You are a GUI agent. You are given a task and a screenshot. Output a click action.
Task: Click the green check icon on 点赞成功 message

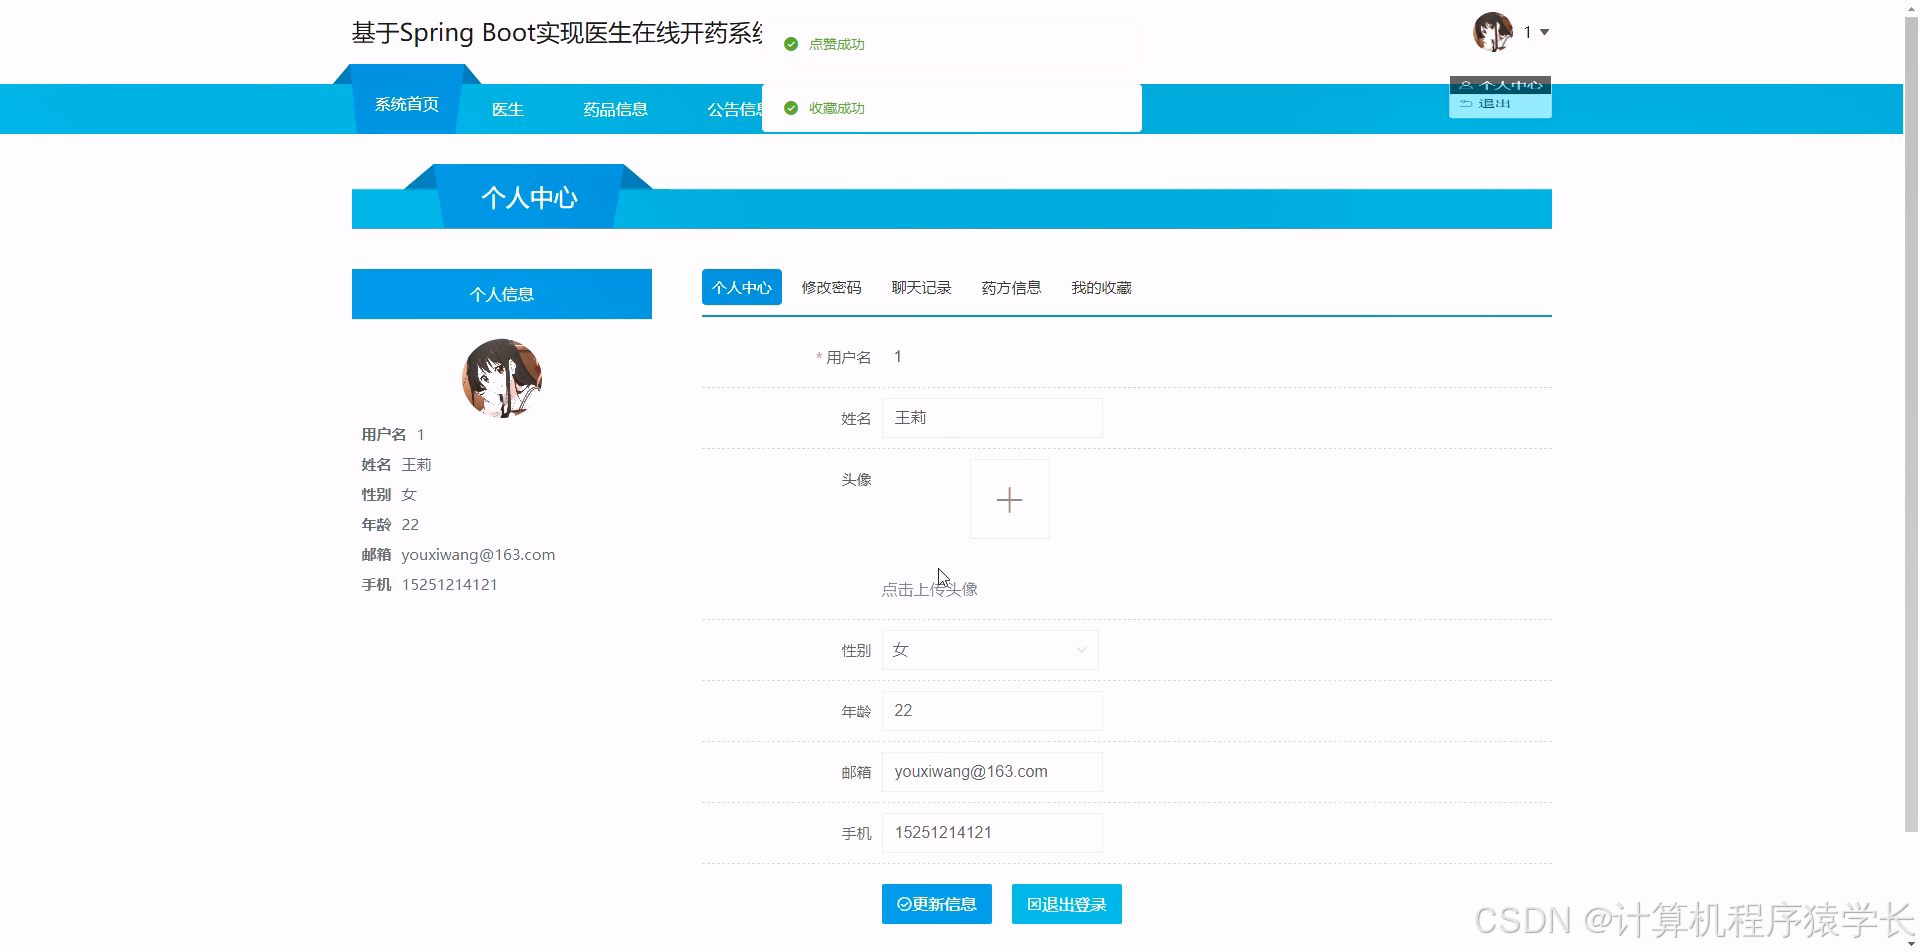790,44
